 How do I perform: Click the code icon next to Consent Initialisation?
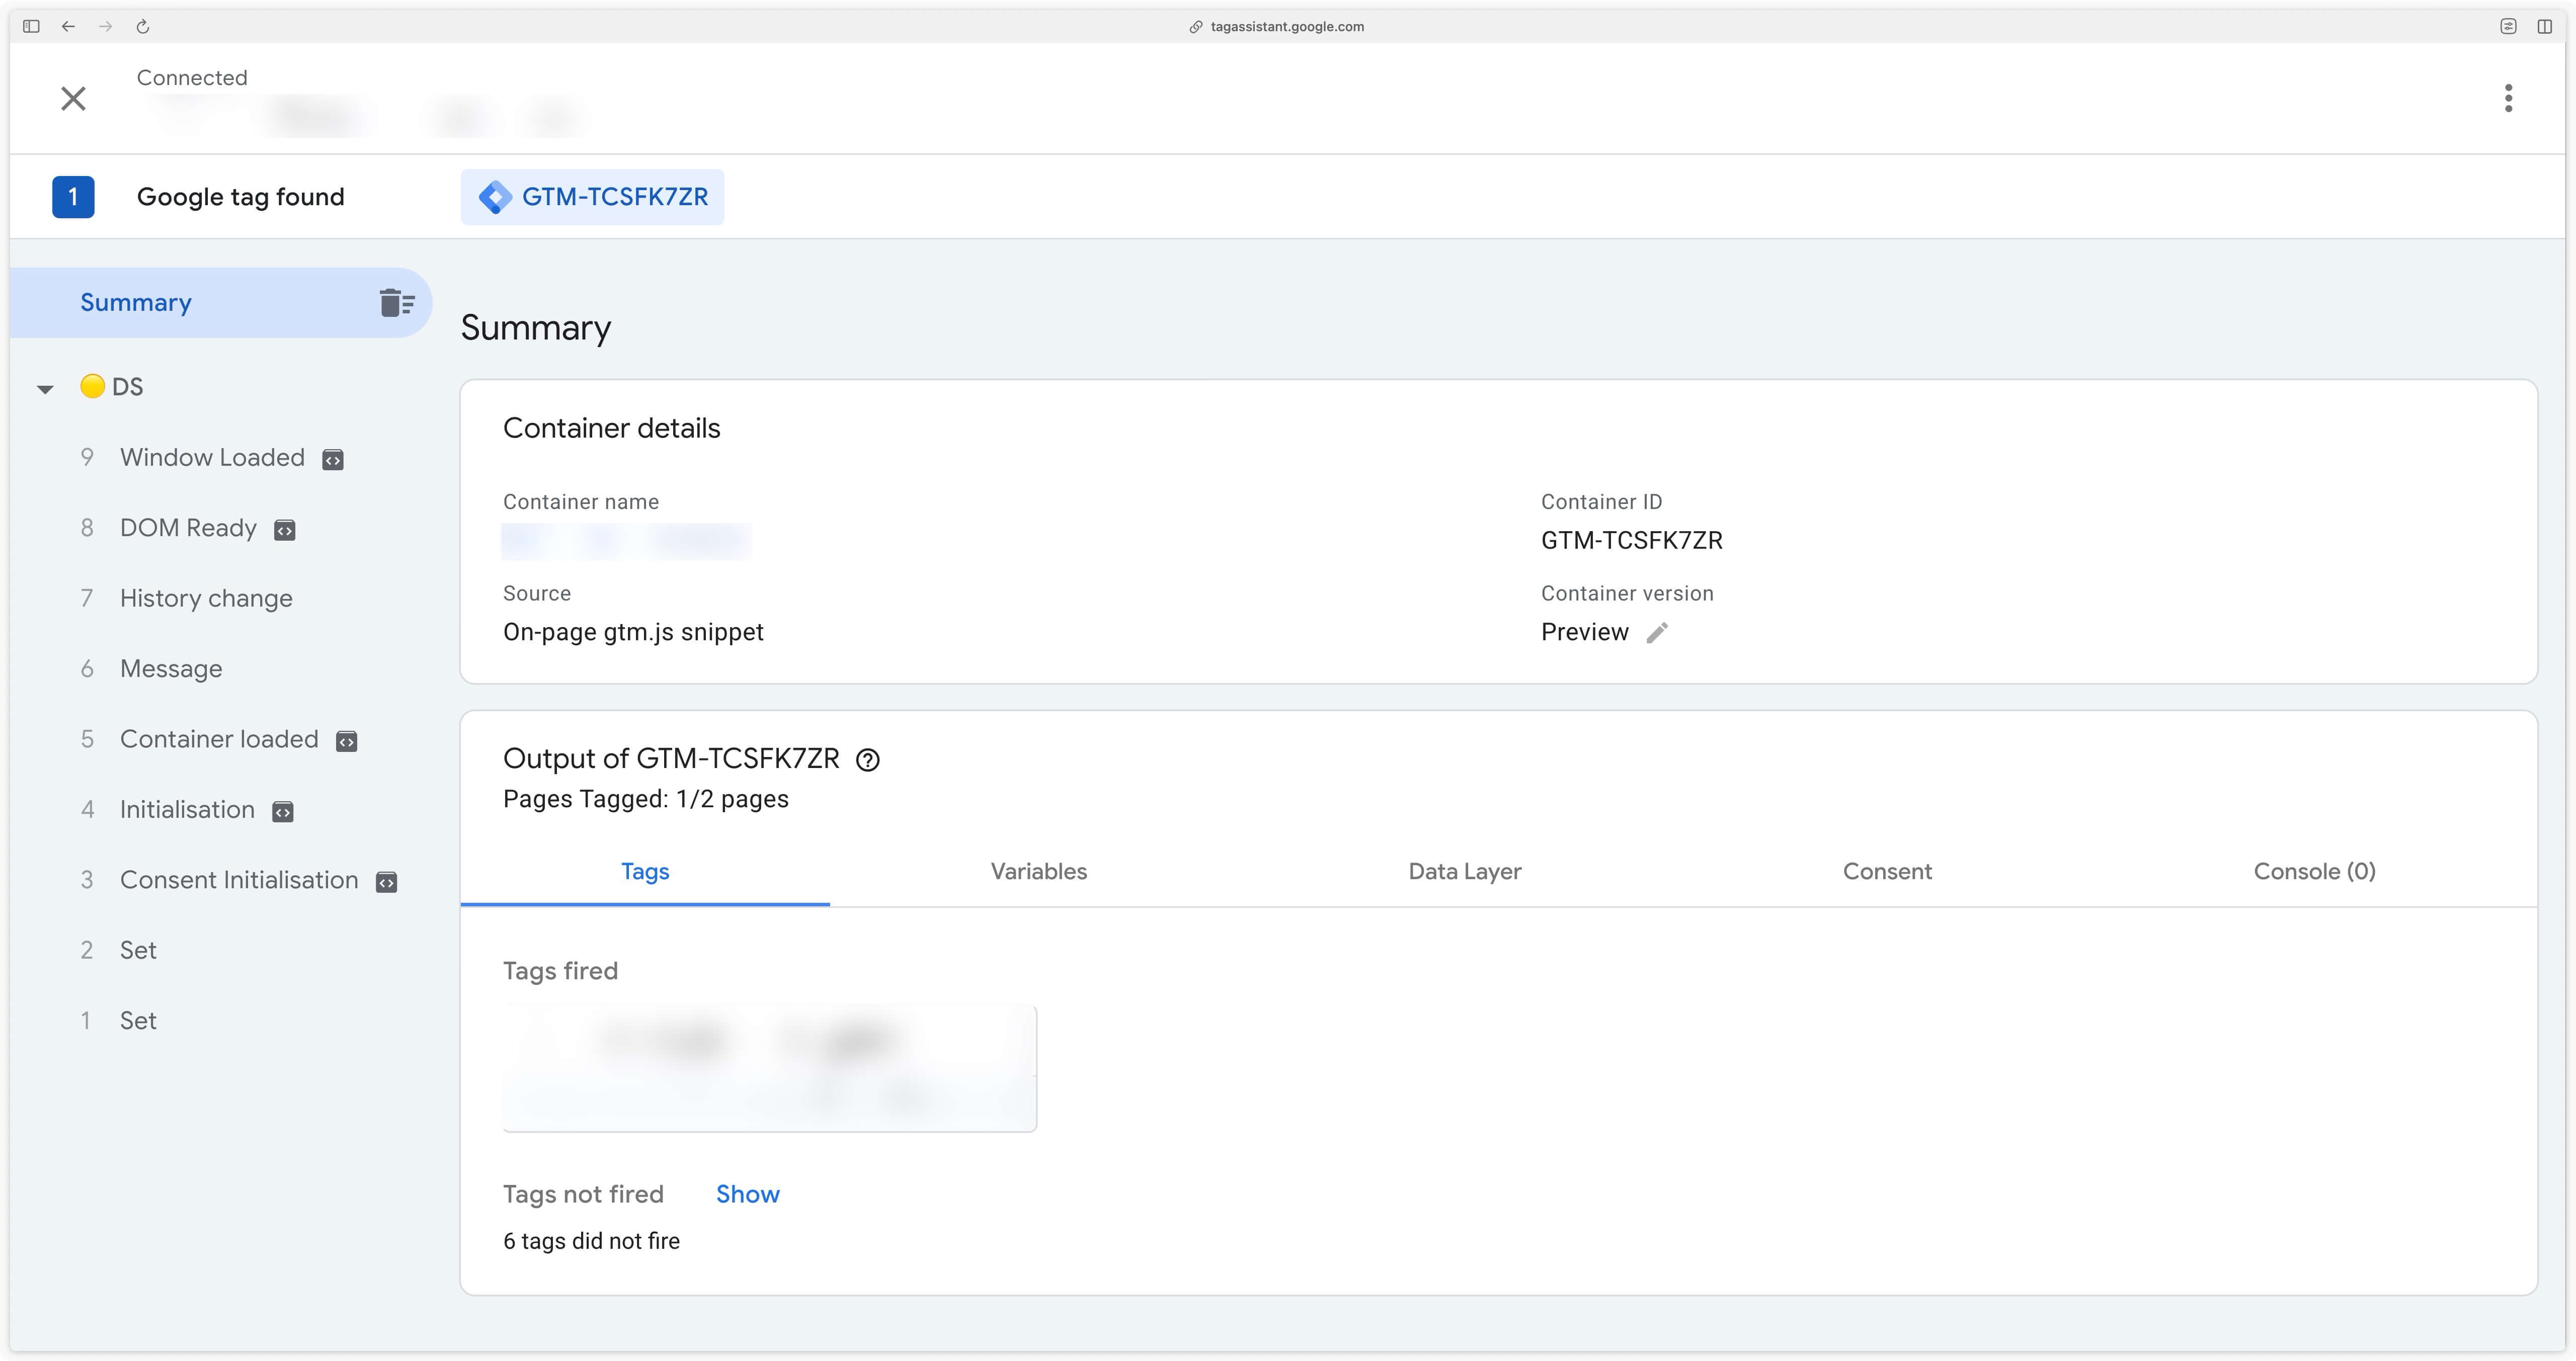[387, 882]
